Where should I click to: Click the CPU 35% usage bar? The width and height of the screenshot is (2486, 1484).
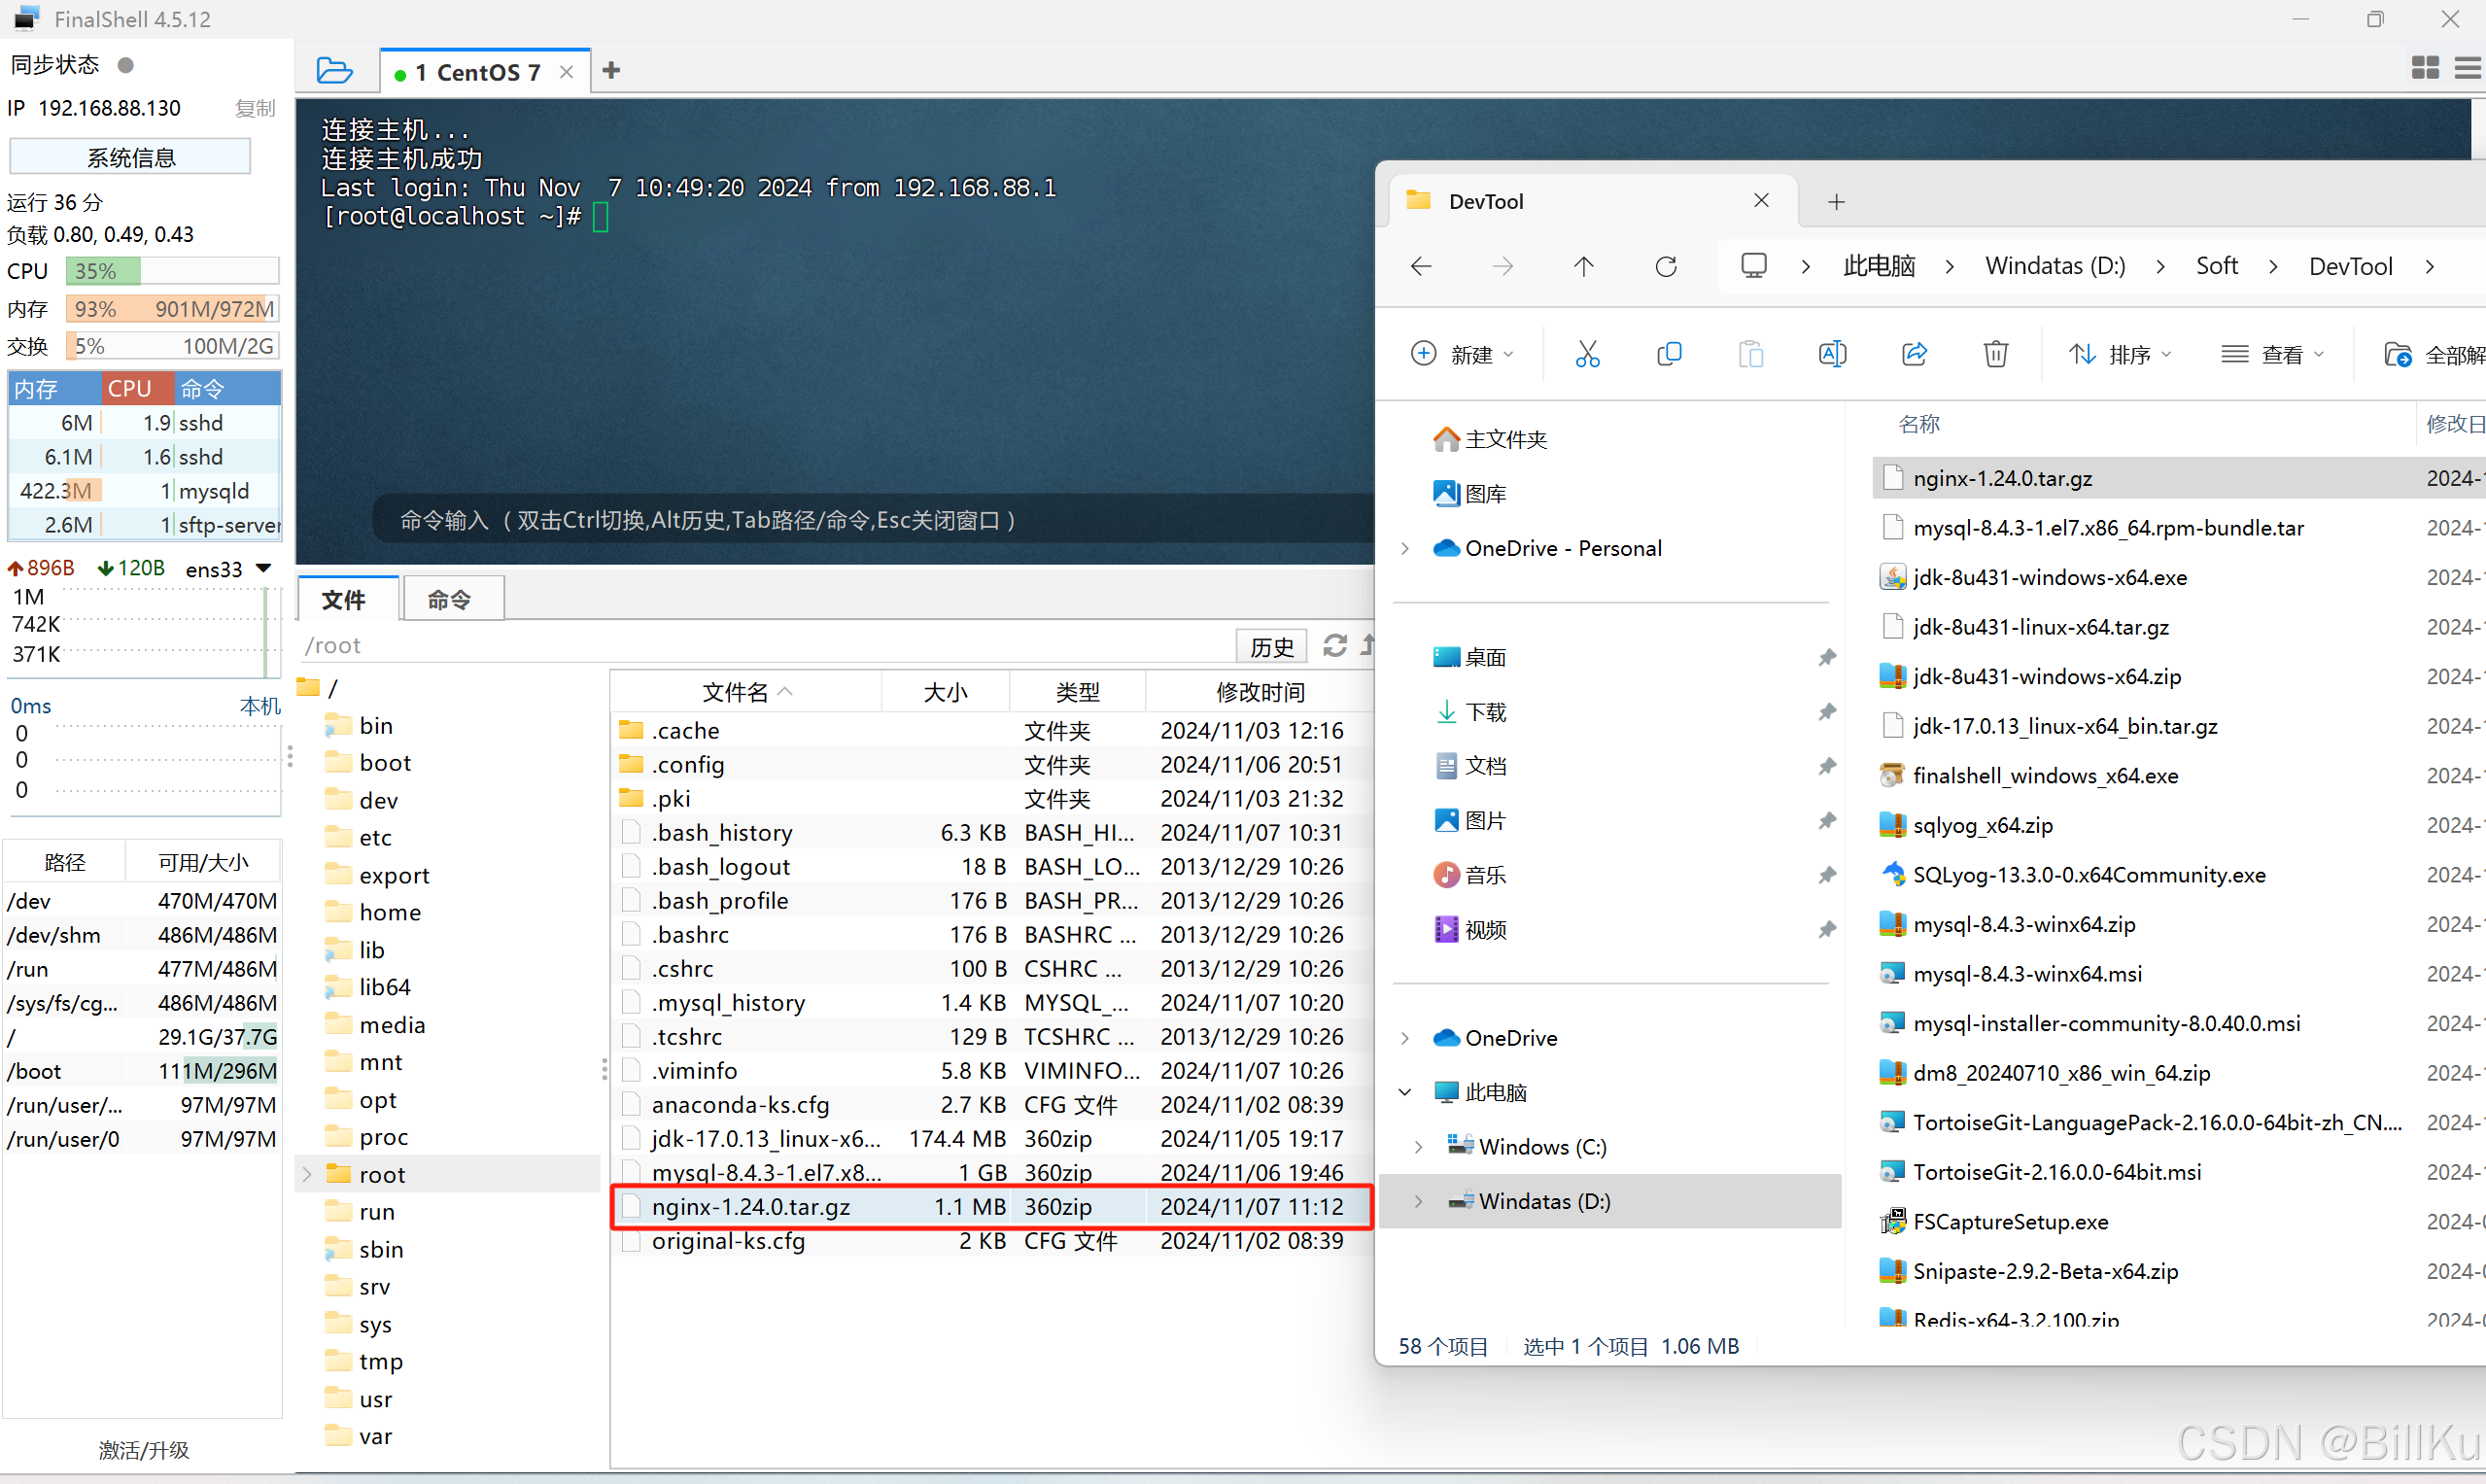click(172, 271)
